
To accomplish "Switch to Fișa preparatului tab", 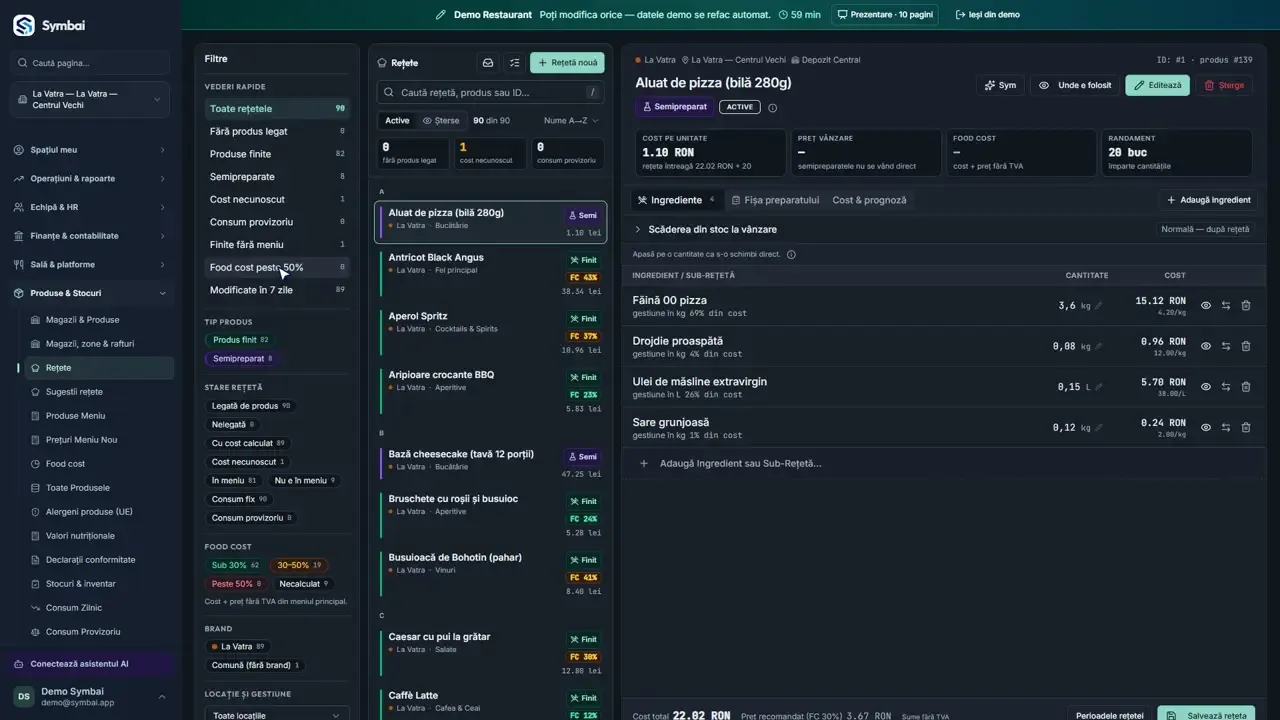I will (x=775, y=200).
